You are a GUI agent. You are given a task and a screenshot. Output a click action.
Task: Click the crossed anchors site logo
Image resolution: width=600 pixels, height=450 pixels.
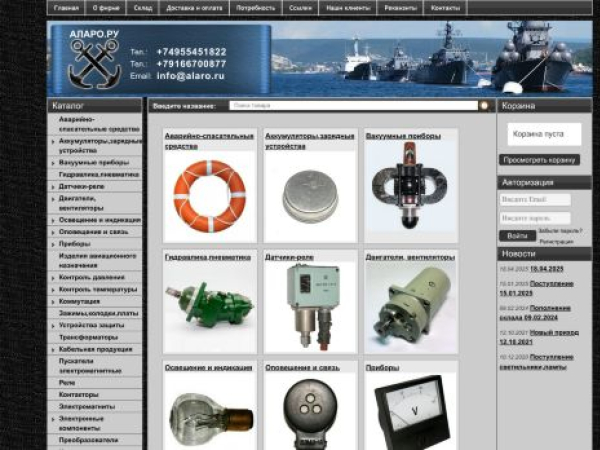(x=94, y=62)
